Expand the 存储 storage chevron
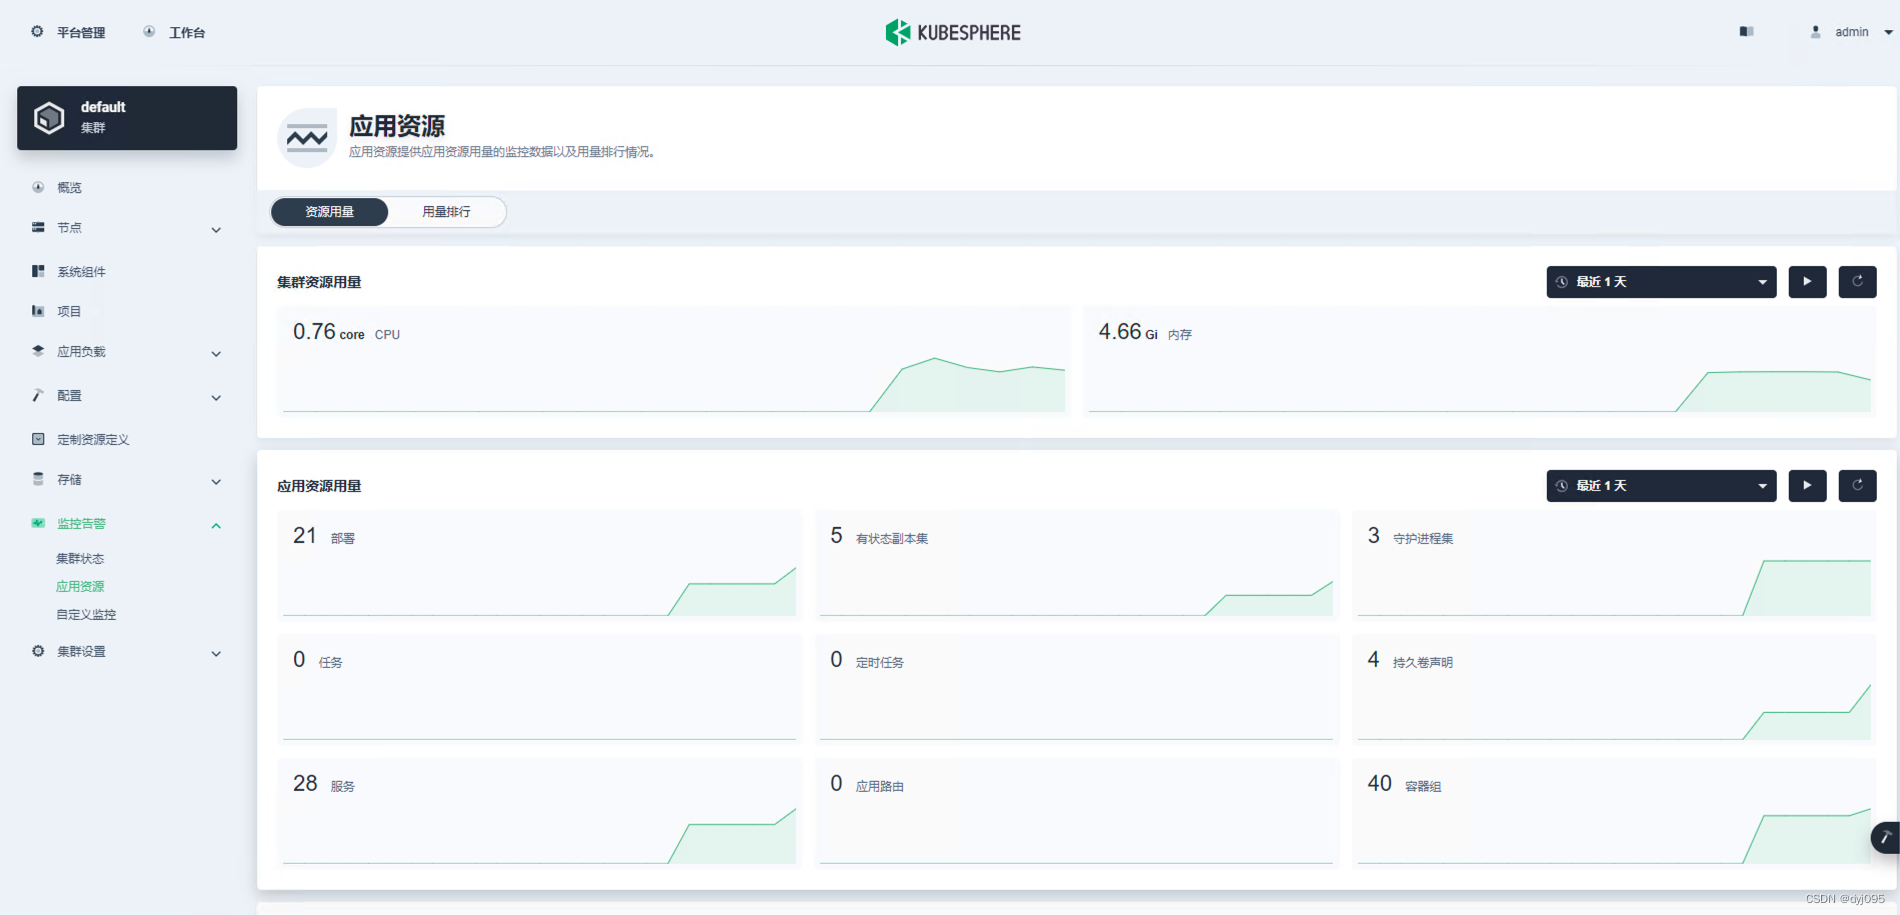1900x915 pixels. tap(216, 482)
